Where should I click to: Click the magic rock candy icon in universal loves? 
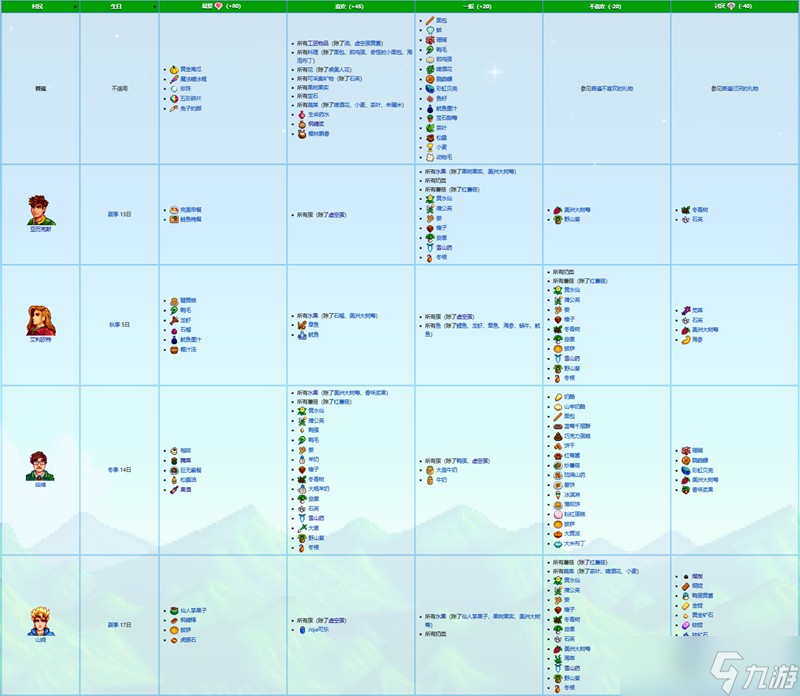174,79
